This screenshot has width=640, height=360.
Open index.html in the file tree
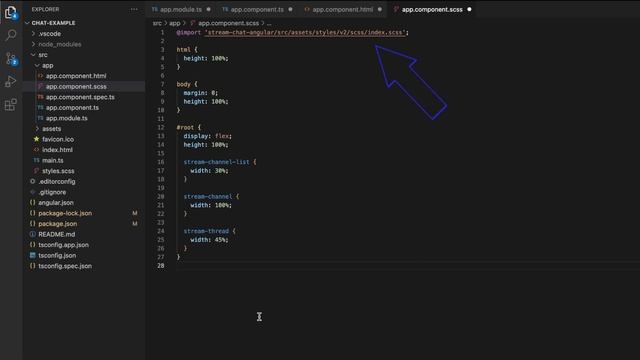[x=58, y=150]
